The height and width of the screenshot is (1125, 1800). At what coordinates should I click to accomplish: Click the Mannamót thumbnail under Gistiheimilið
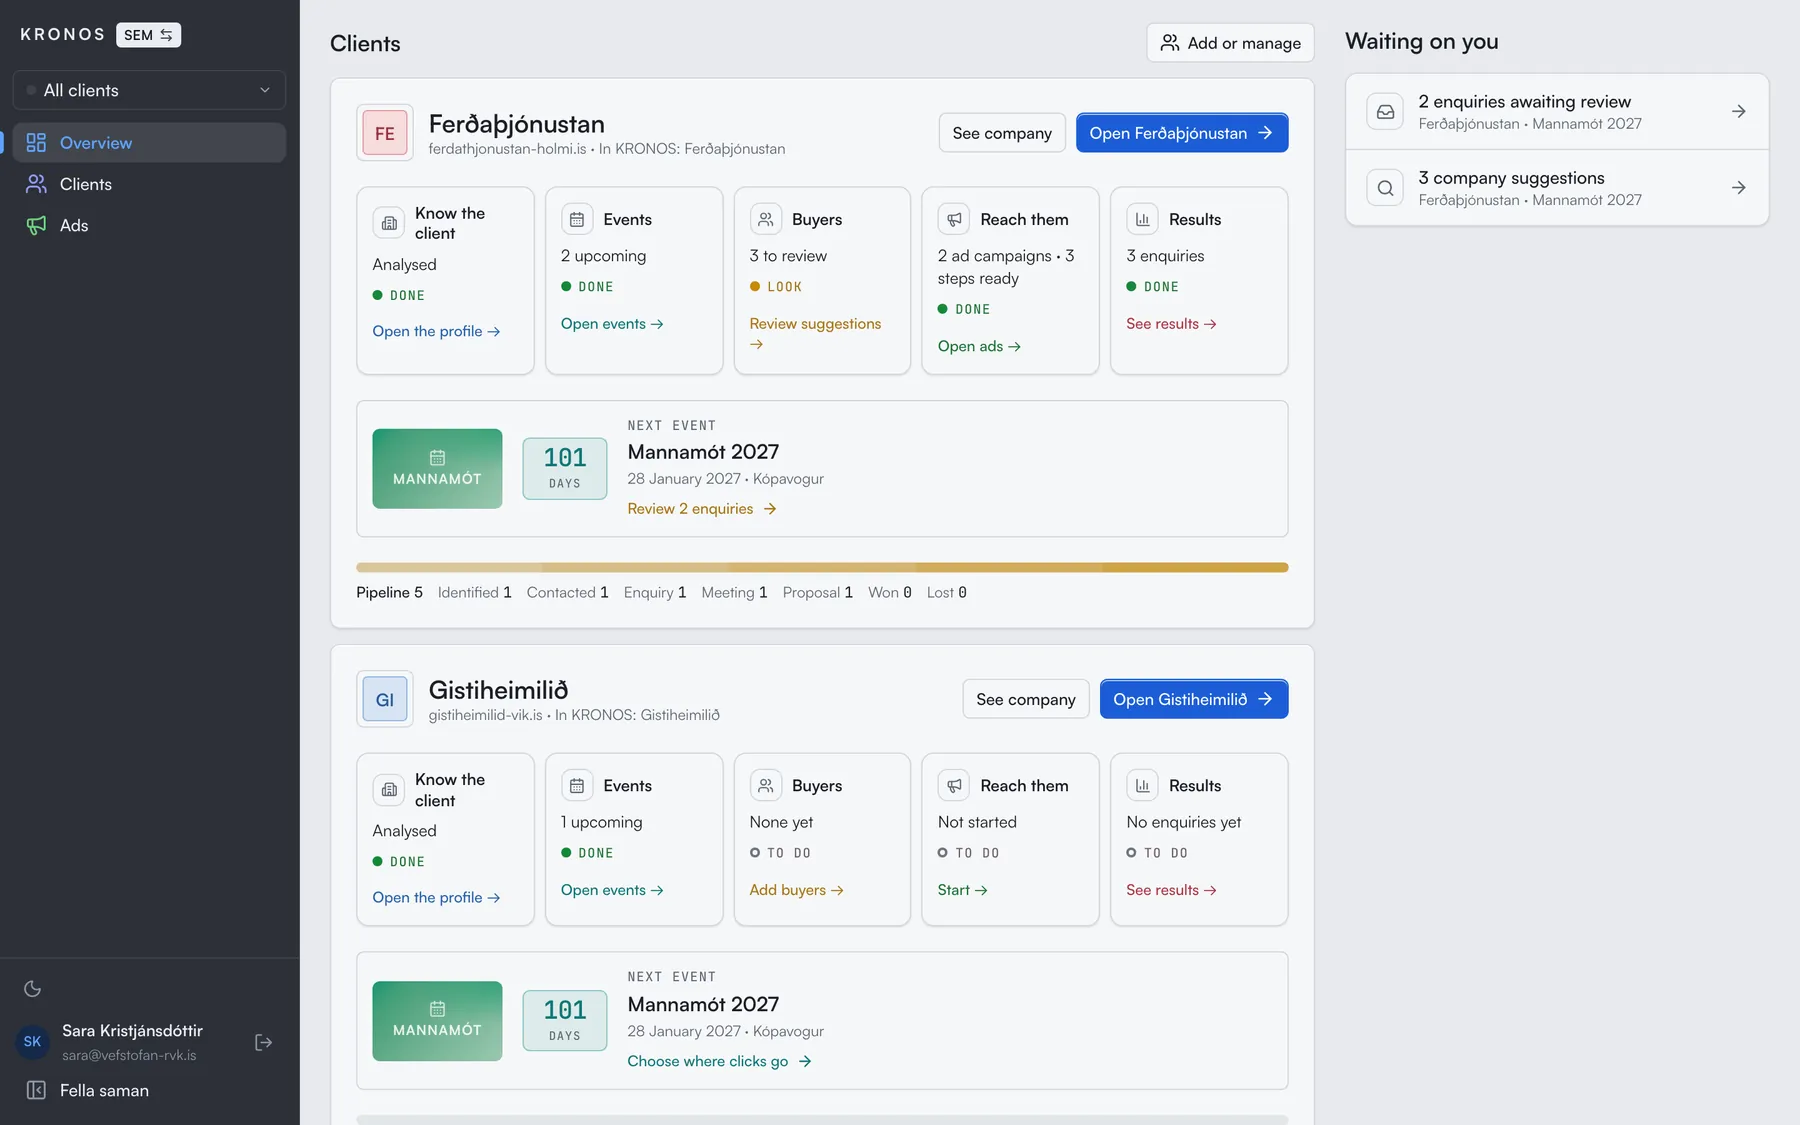pyautogui.click(x=437, y=1021)
